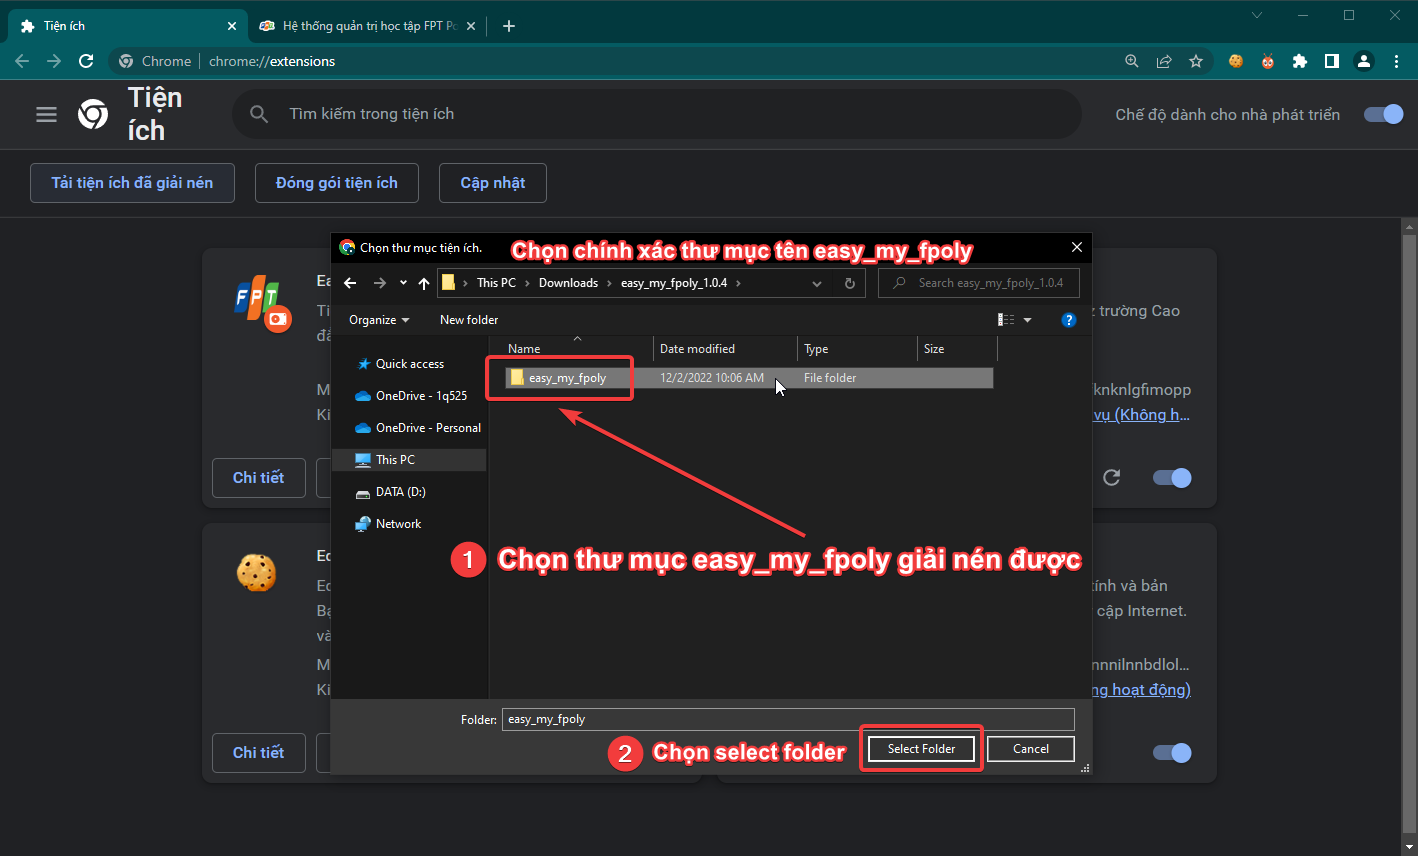Viewport: 1418px width, 856px height.
Task: Go back in the folder dialog
Action: (x=350, y=283)
